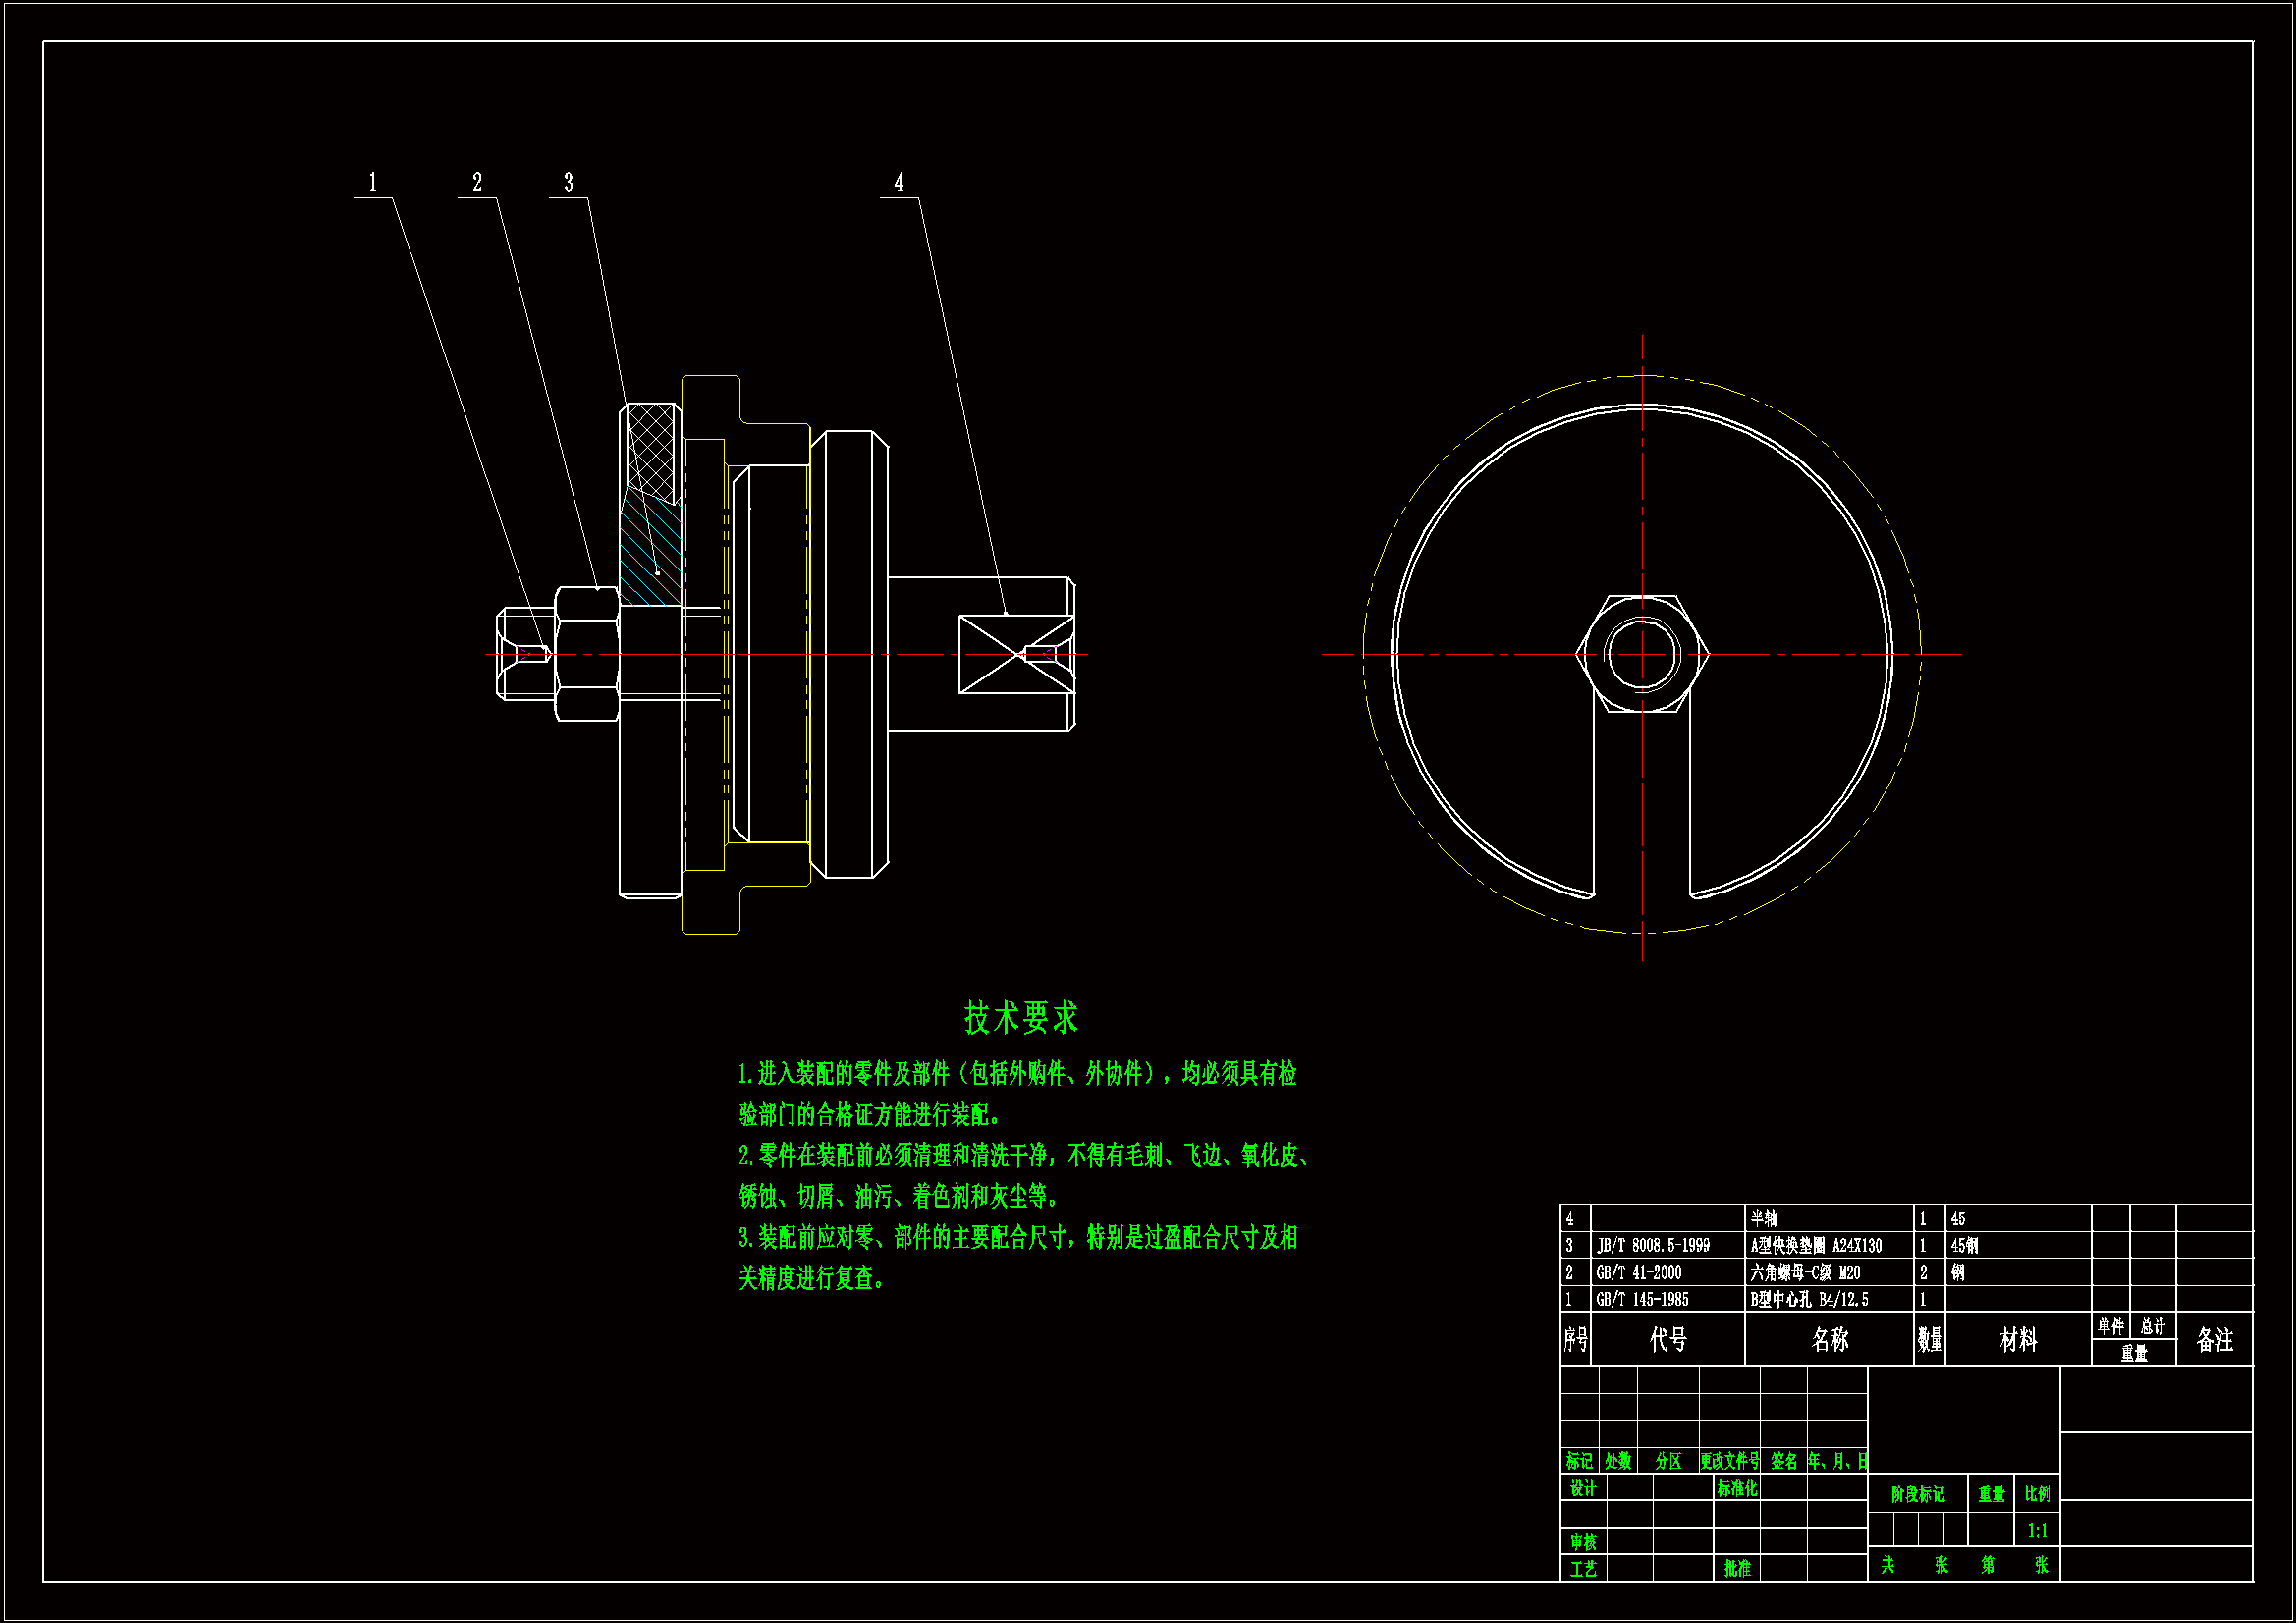Select the GB/T 145-1985 table cell

tap(1642, 1300)
